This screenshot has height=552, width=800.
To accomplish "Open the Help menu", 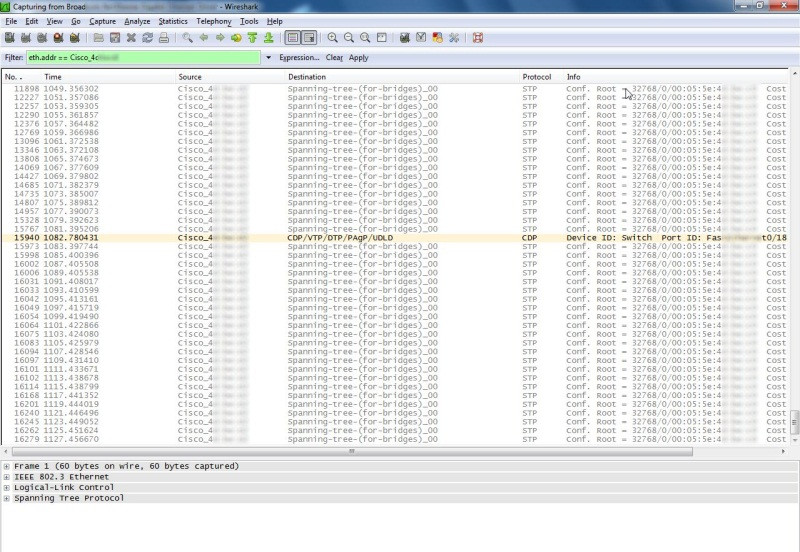I will coord(274,21).
